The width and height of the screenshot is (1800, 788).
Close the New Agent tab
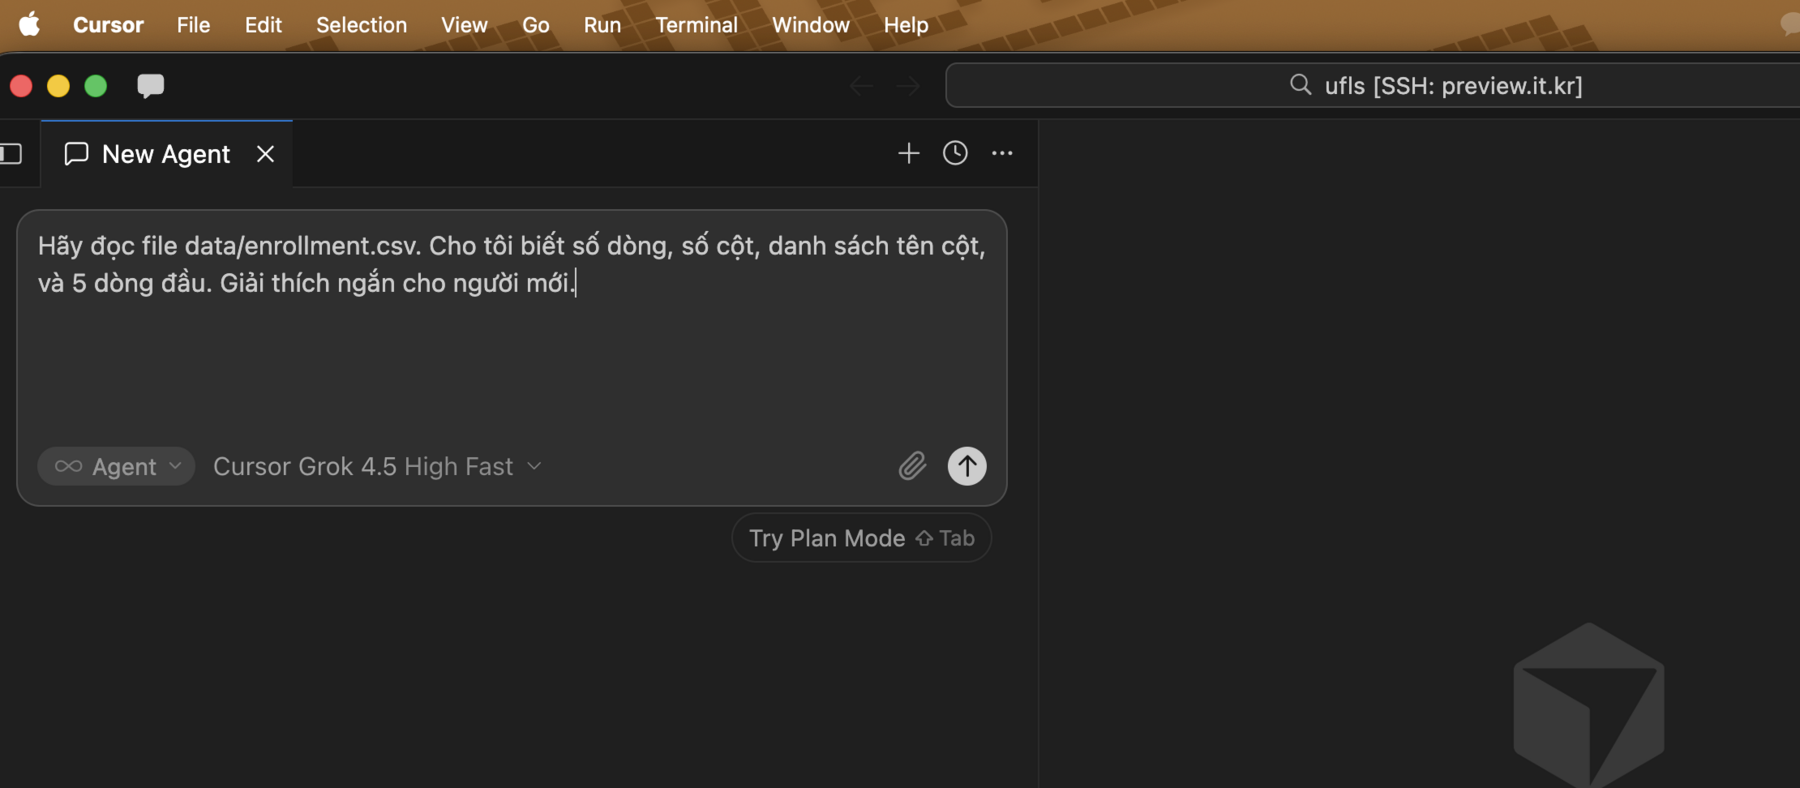[x=265, y=154]
